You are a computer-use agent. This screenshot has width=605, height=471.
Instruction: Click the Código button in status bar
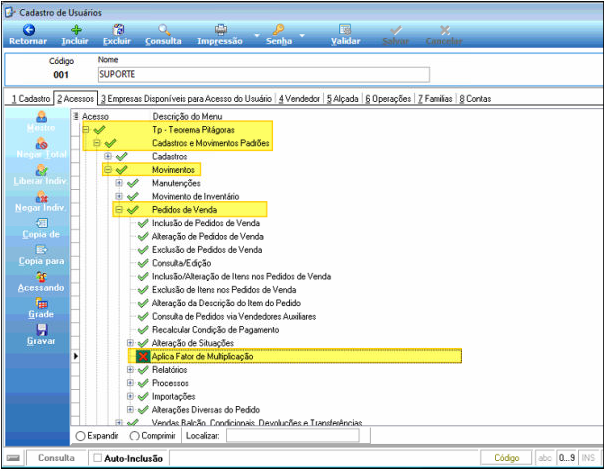(x=506, y=458)
